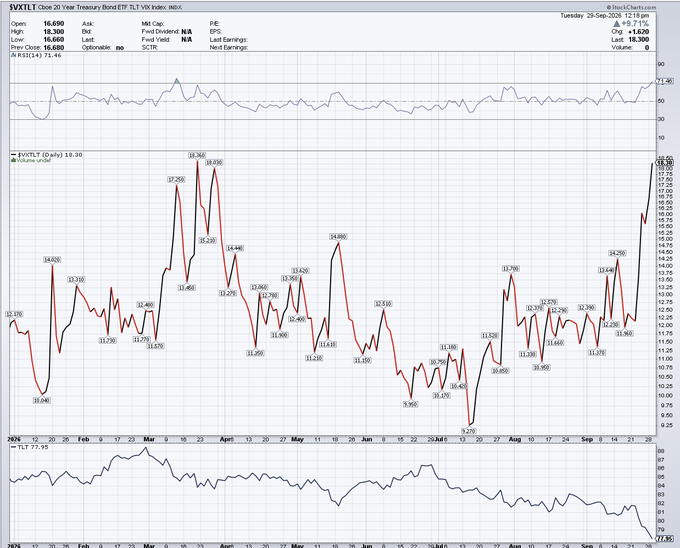The image size is (680, 548).
Task: Click the 88 level on the TLT axis
Action: [661, 451]
